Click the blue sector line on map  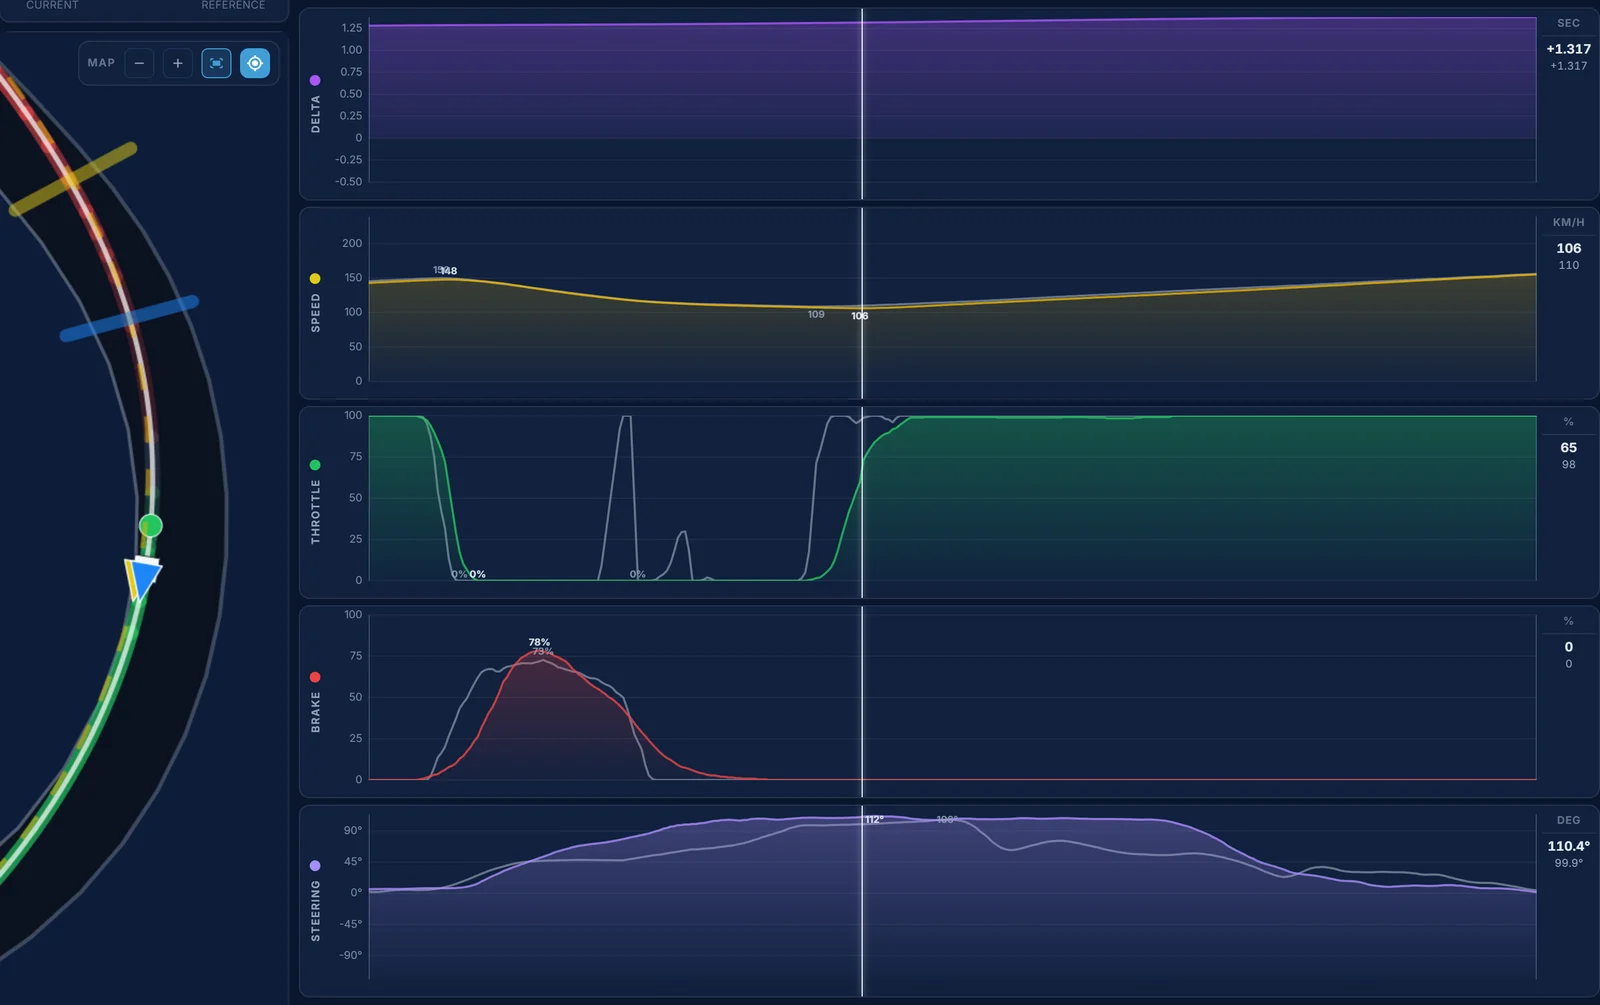(129, 318)
